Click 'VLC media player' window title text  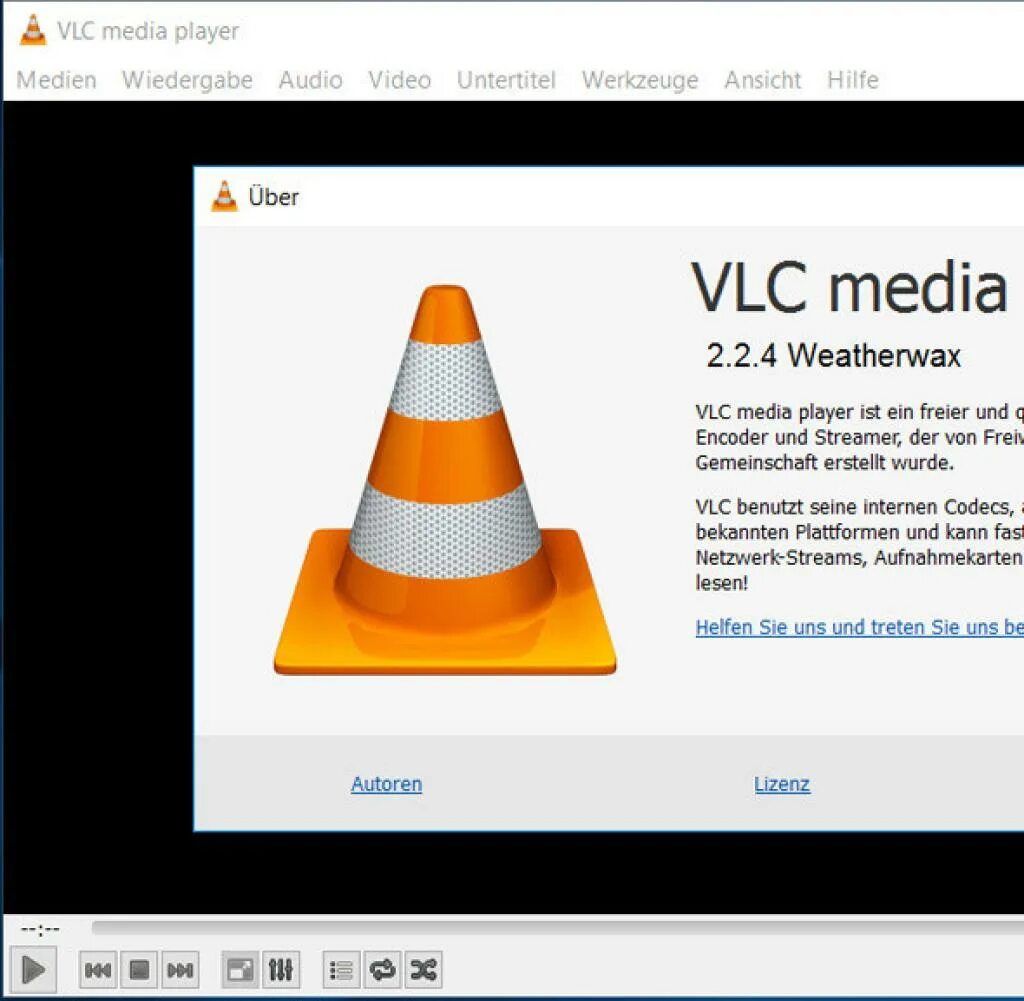pos(148,31)
